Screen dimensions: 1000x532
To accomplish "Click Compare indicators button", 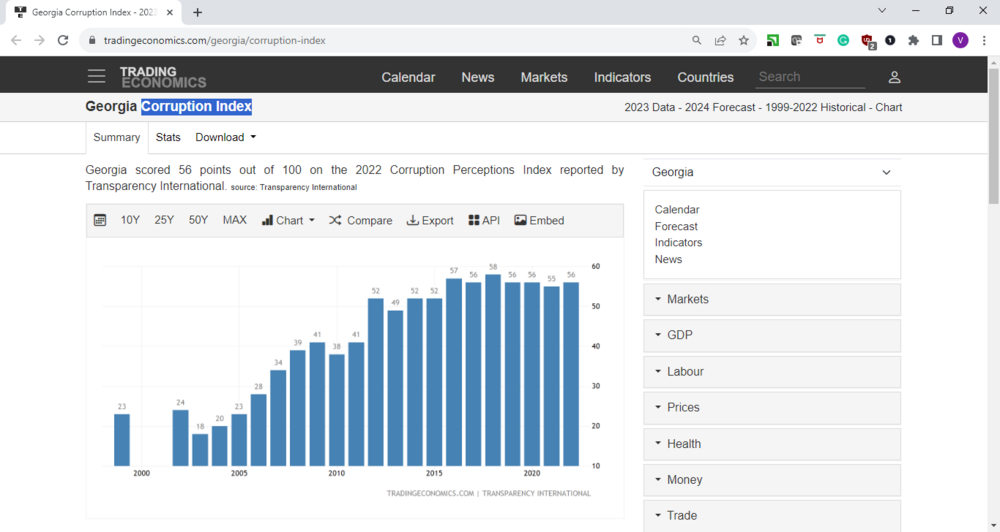I will pos(360,220).
